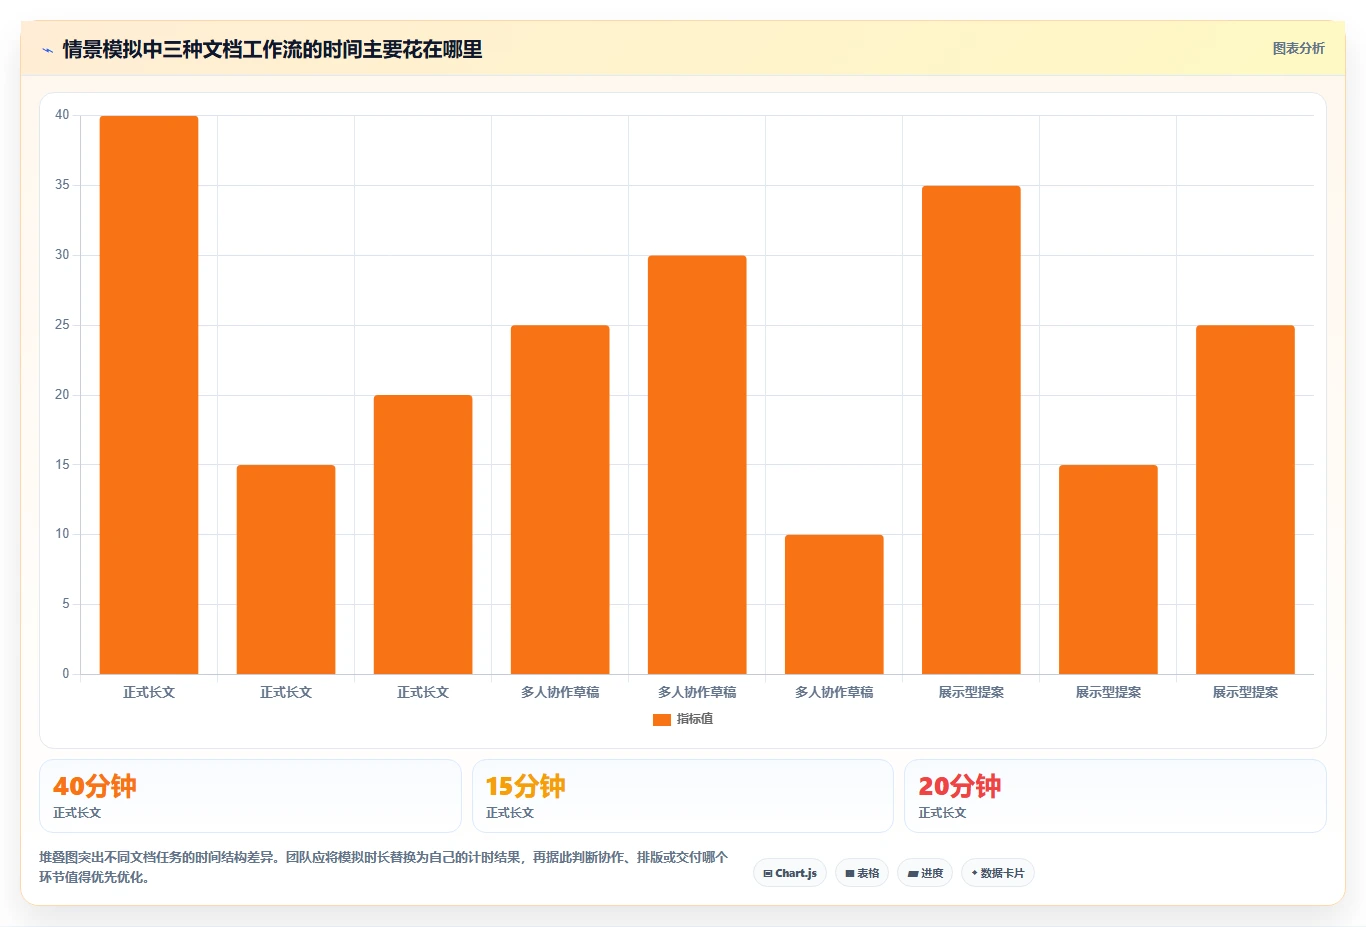Screen dimensions: 1366x927
Task: Click the y-axis tick label 10
Action: click(x=62, y=534)
